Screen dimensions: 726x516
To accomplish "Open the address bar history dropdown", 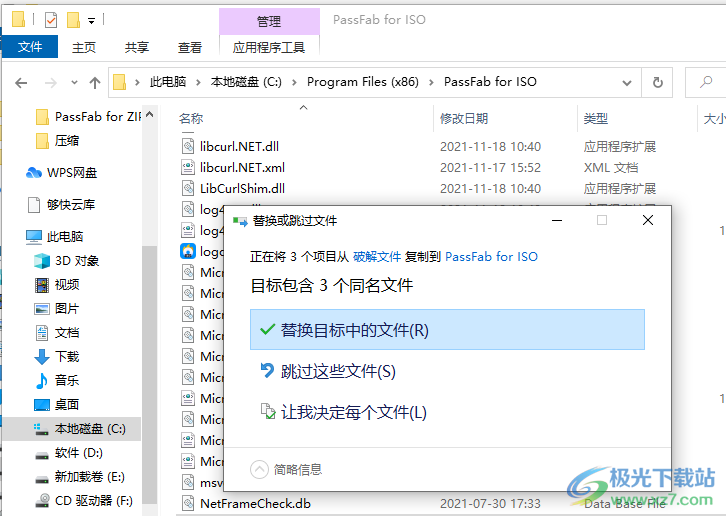I will 626,83.
